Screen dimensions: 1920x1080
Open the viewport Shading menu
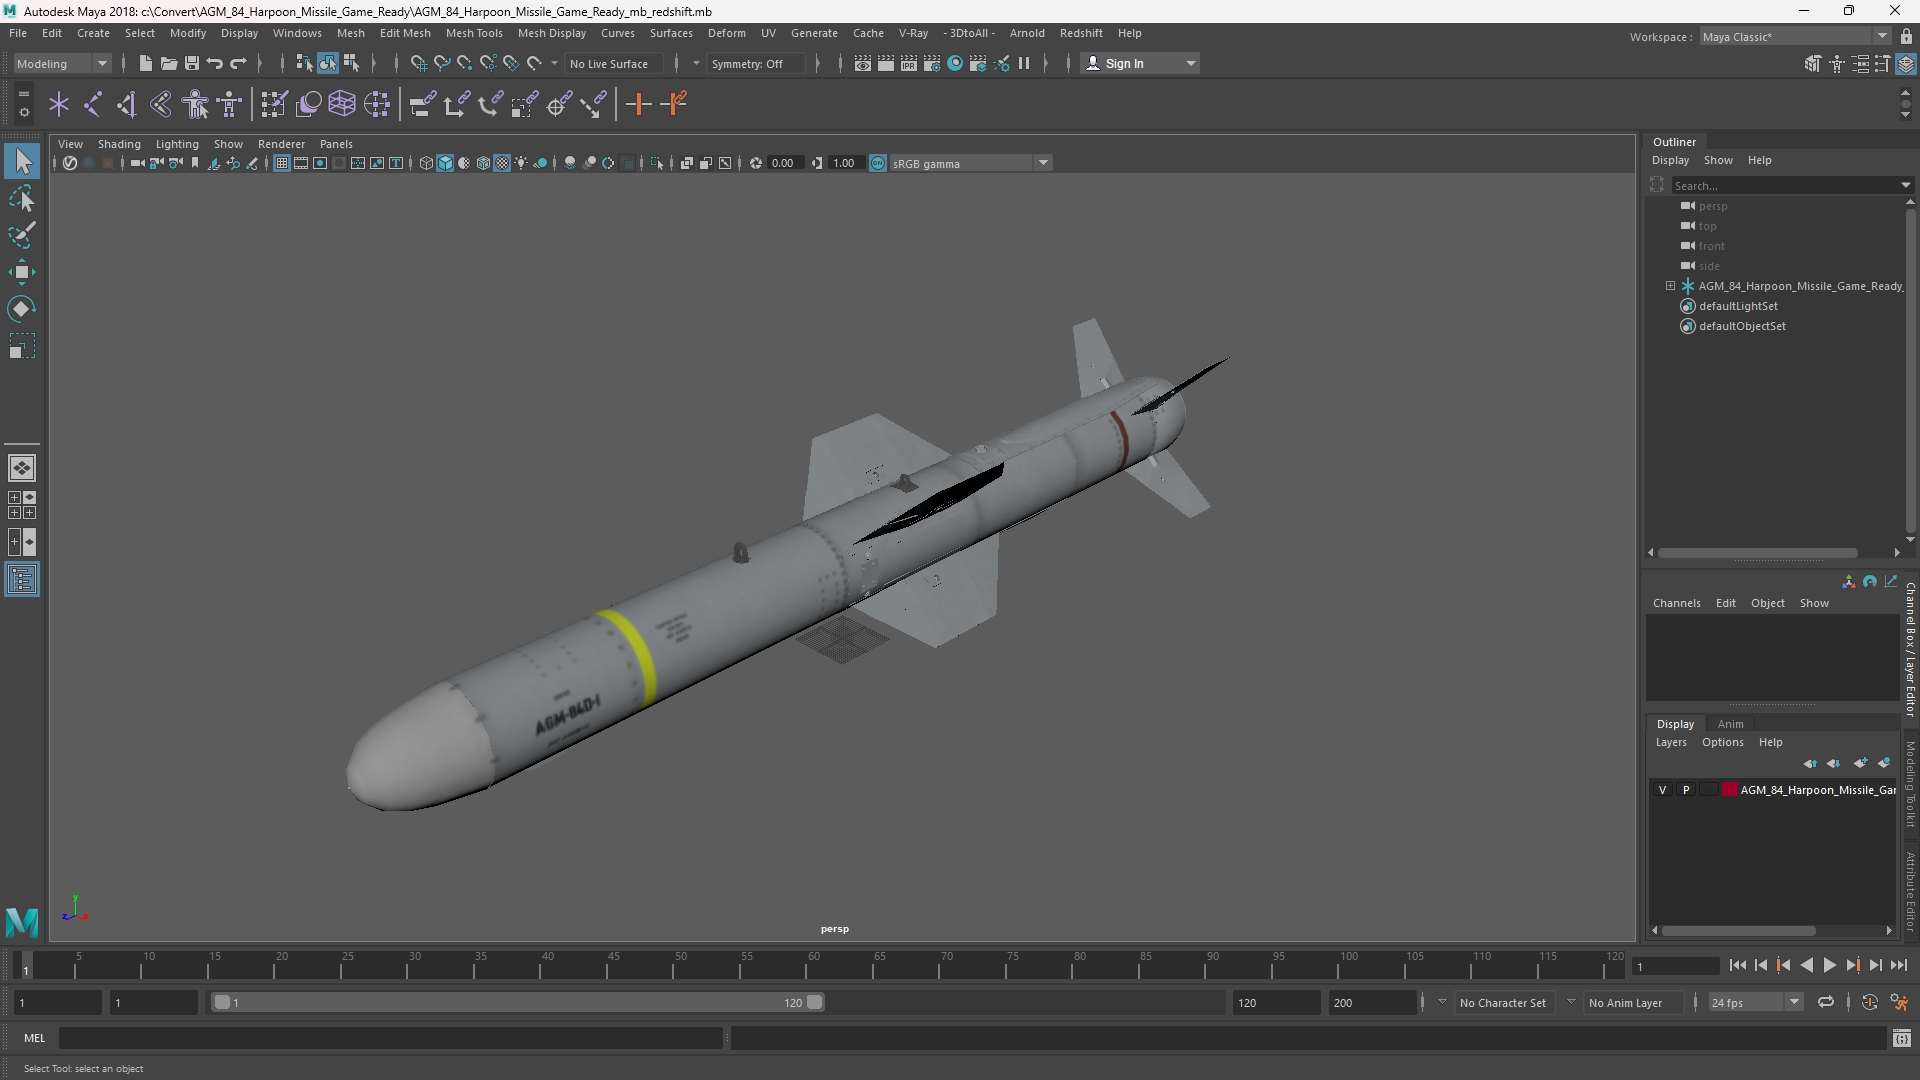(119, 144)
